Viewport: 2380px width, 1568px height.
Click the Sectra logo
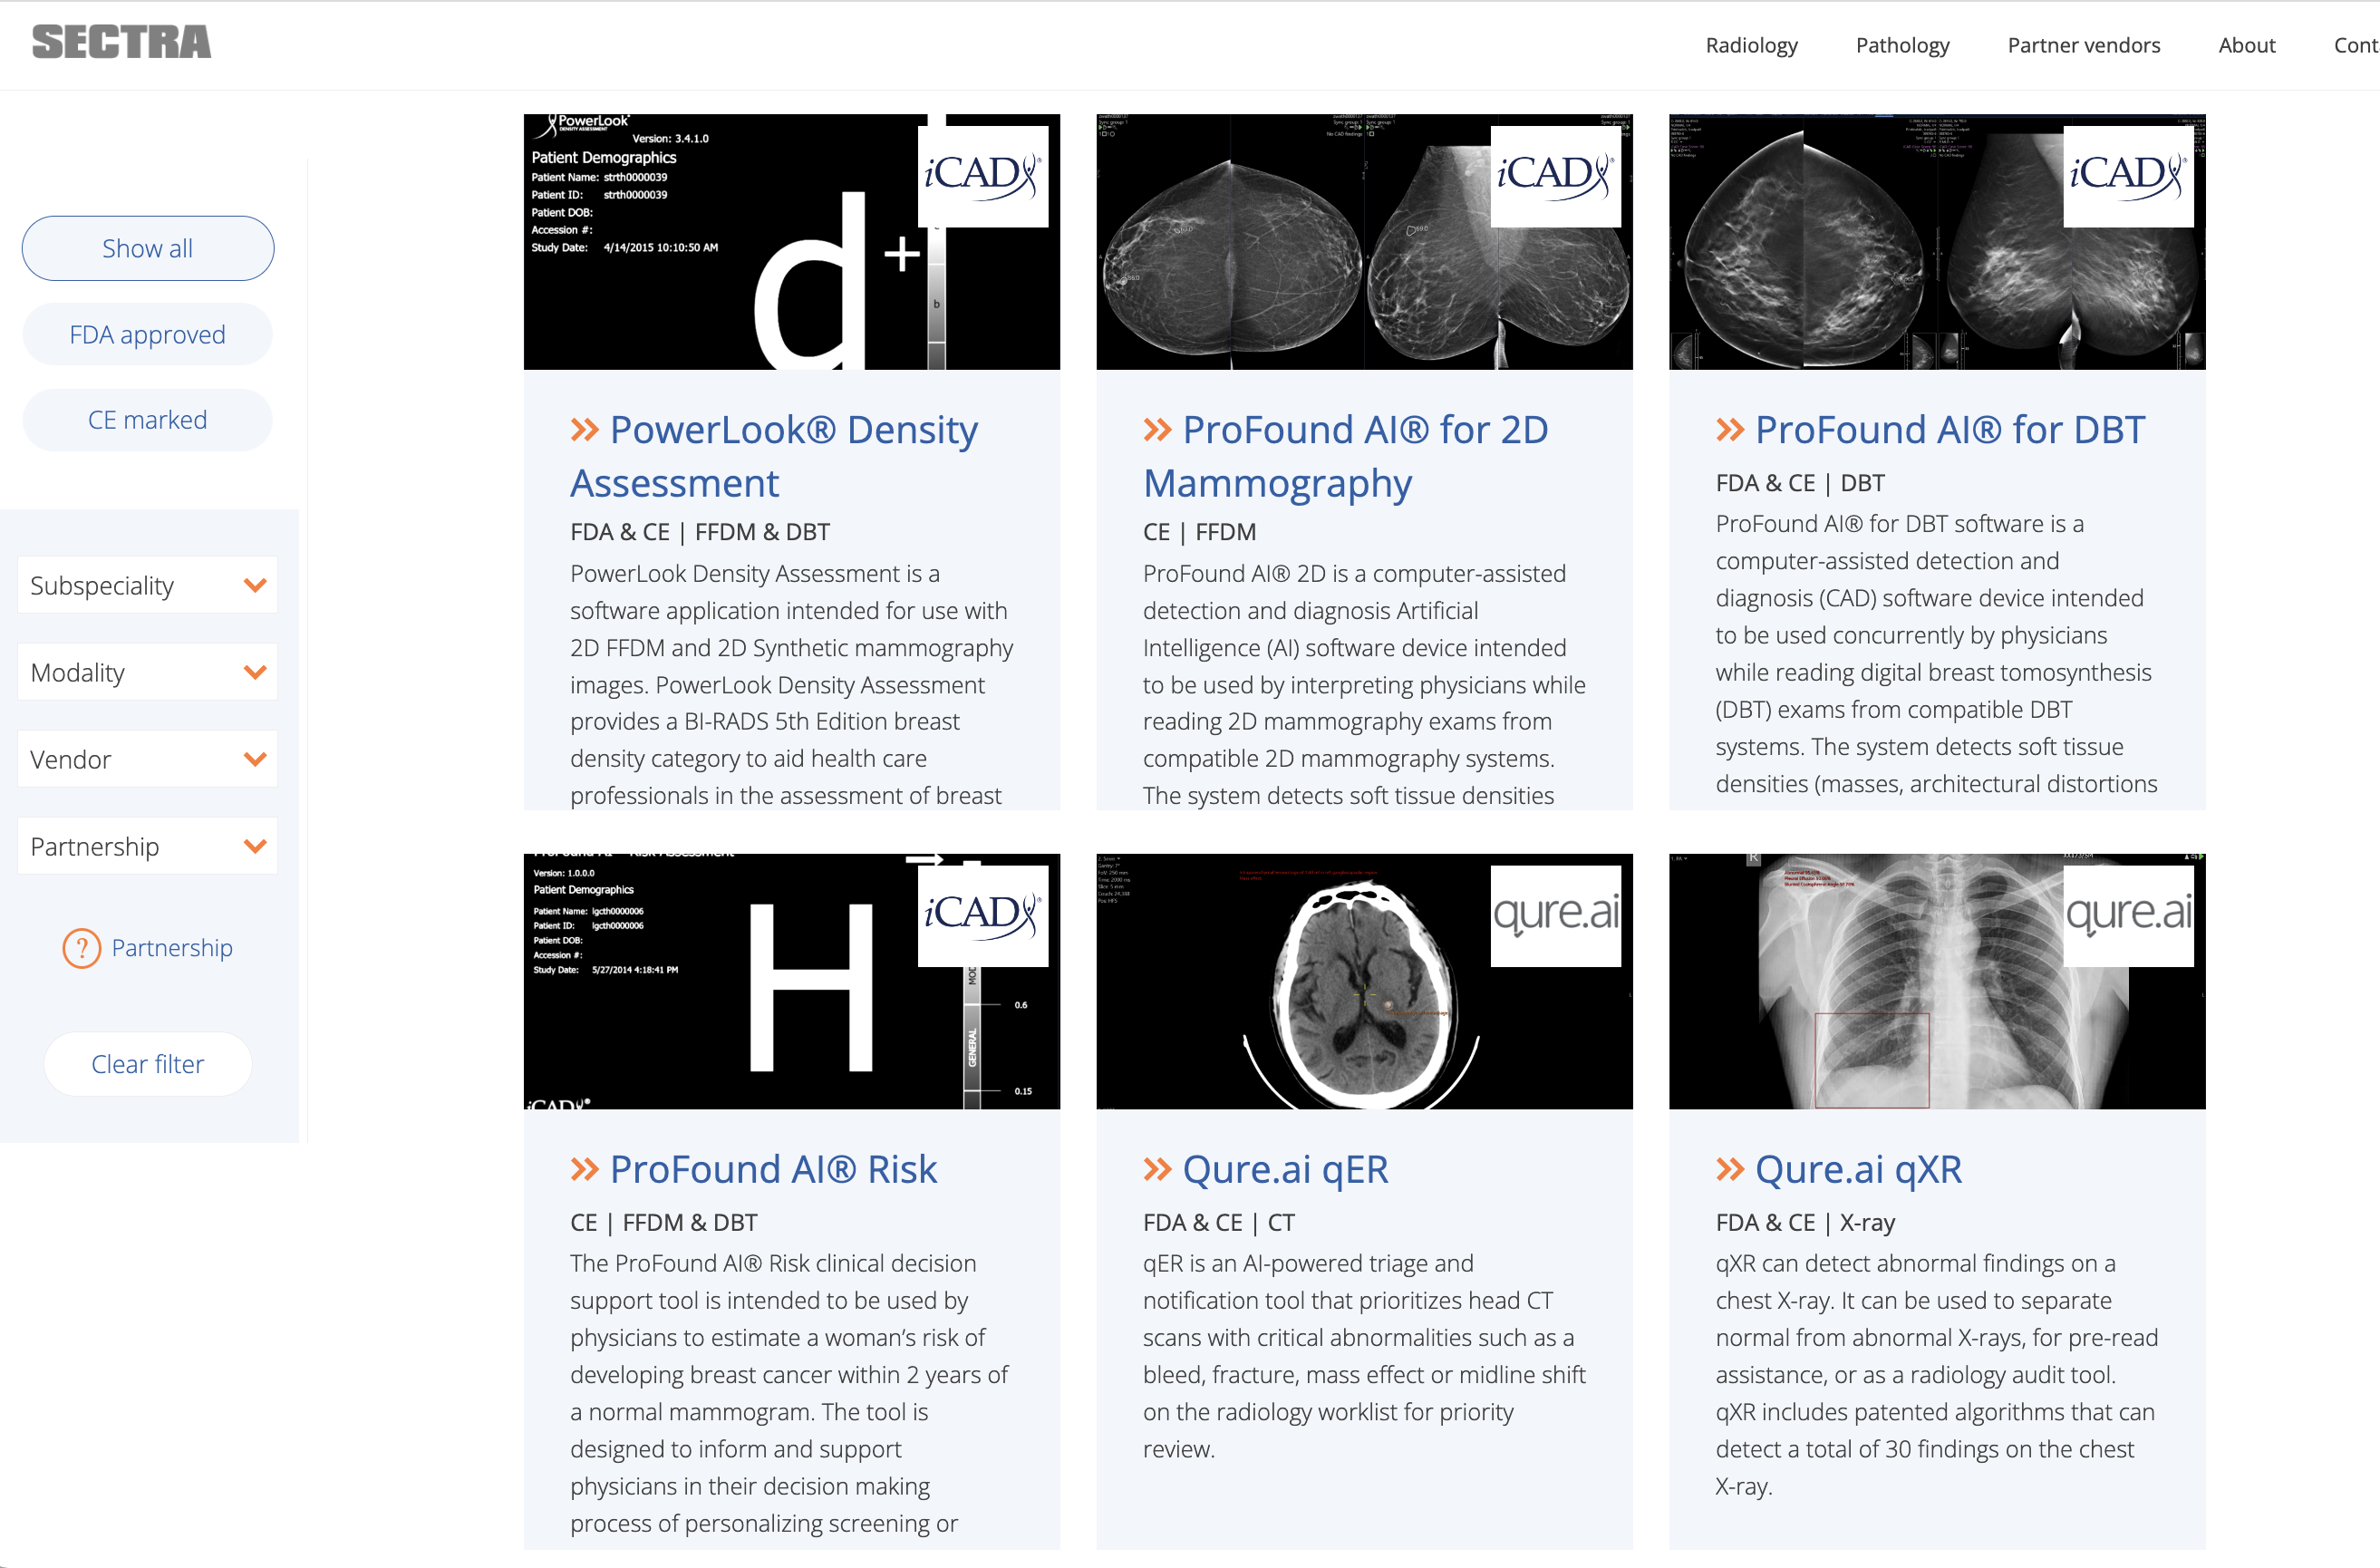(x=121, y=42)
